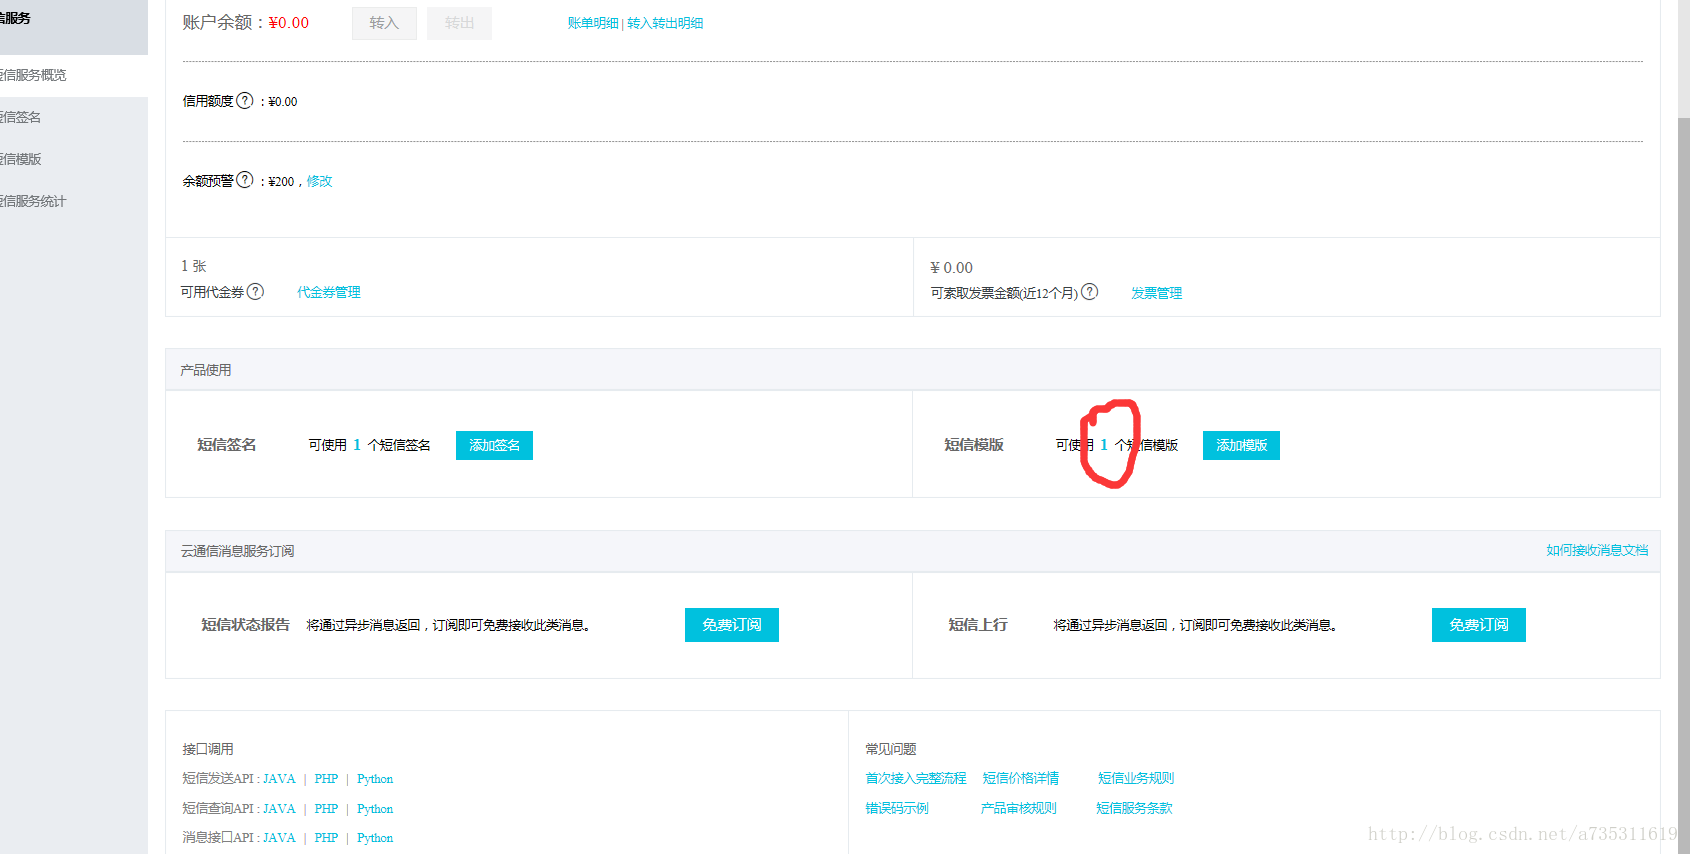Open 转入转出明细 link
Screen dimensions: 1690x854
pyautogui.click(x=665, y=23)
